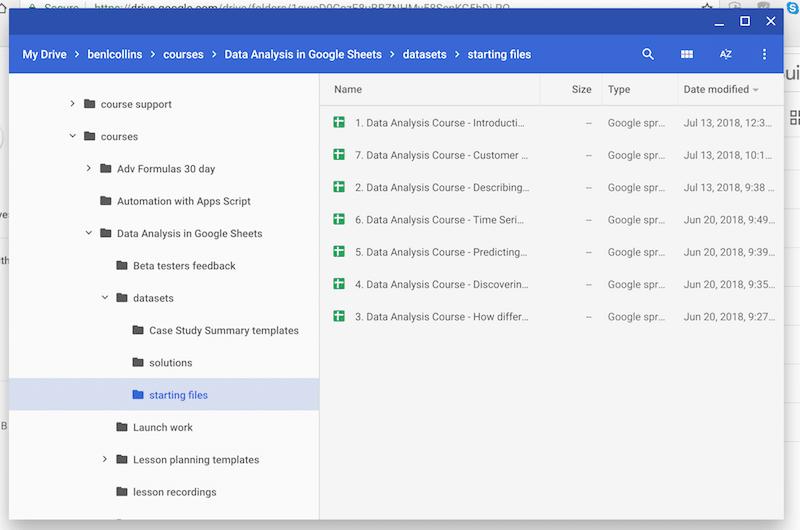Viewport: 800px width, 530px height.
Task: Select the solutions folder in the tree
Action: pyautogui.click(x=170, y=363)
